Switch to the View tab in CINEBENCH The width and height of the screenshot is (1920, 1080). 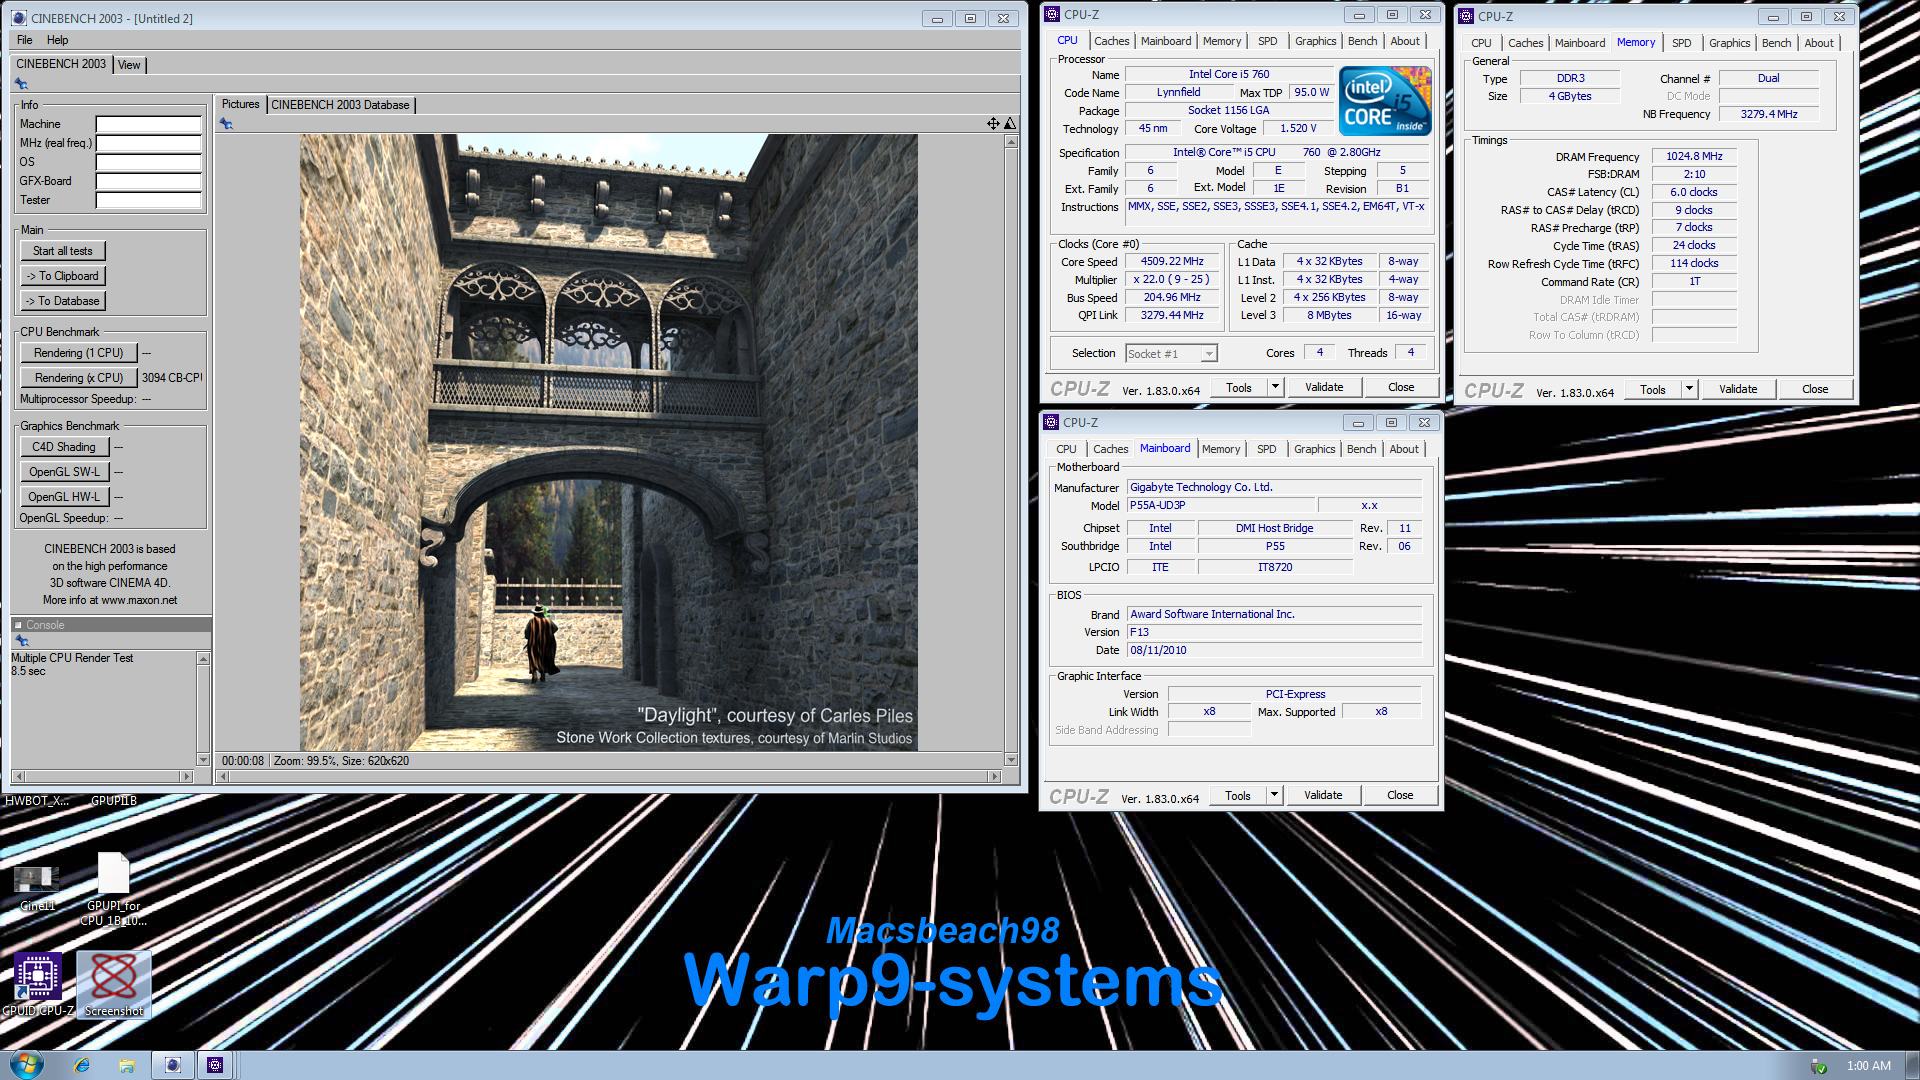129,65
